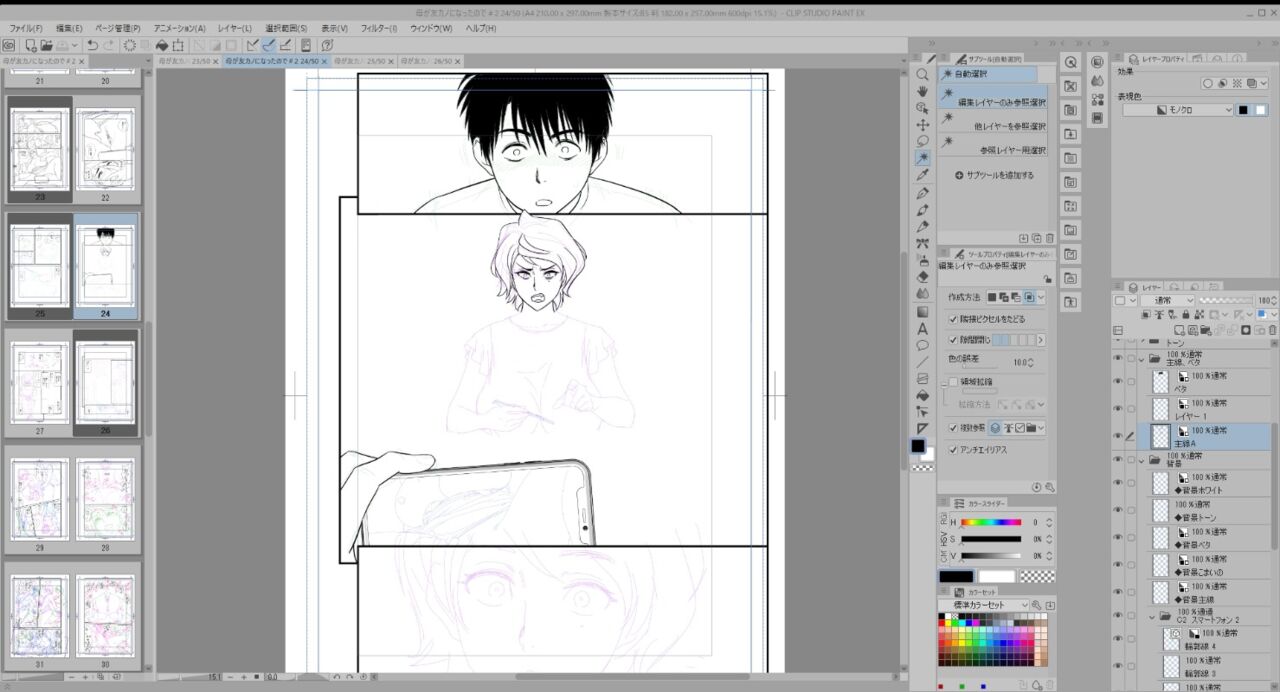Open page 27 thumbnail in page manager
Screen dimensions: 1280x692
tap(40, 386)
